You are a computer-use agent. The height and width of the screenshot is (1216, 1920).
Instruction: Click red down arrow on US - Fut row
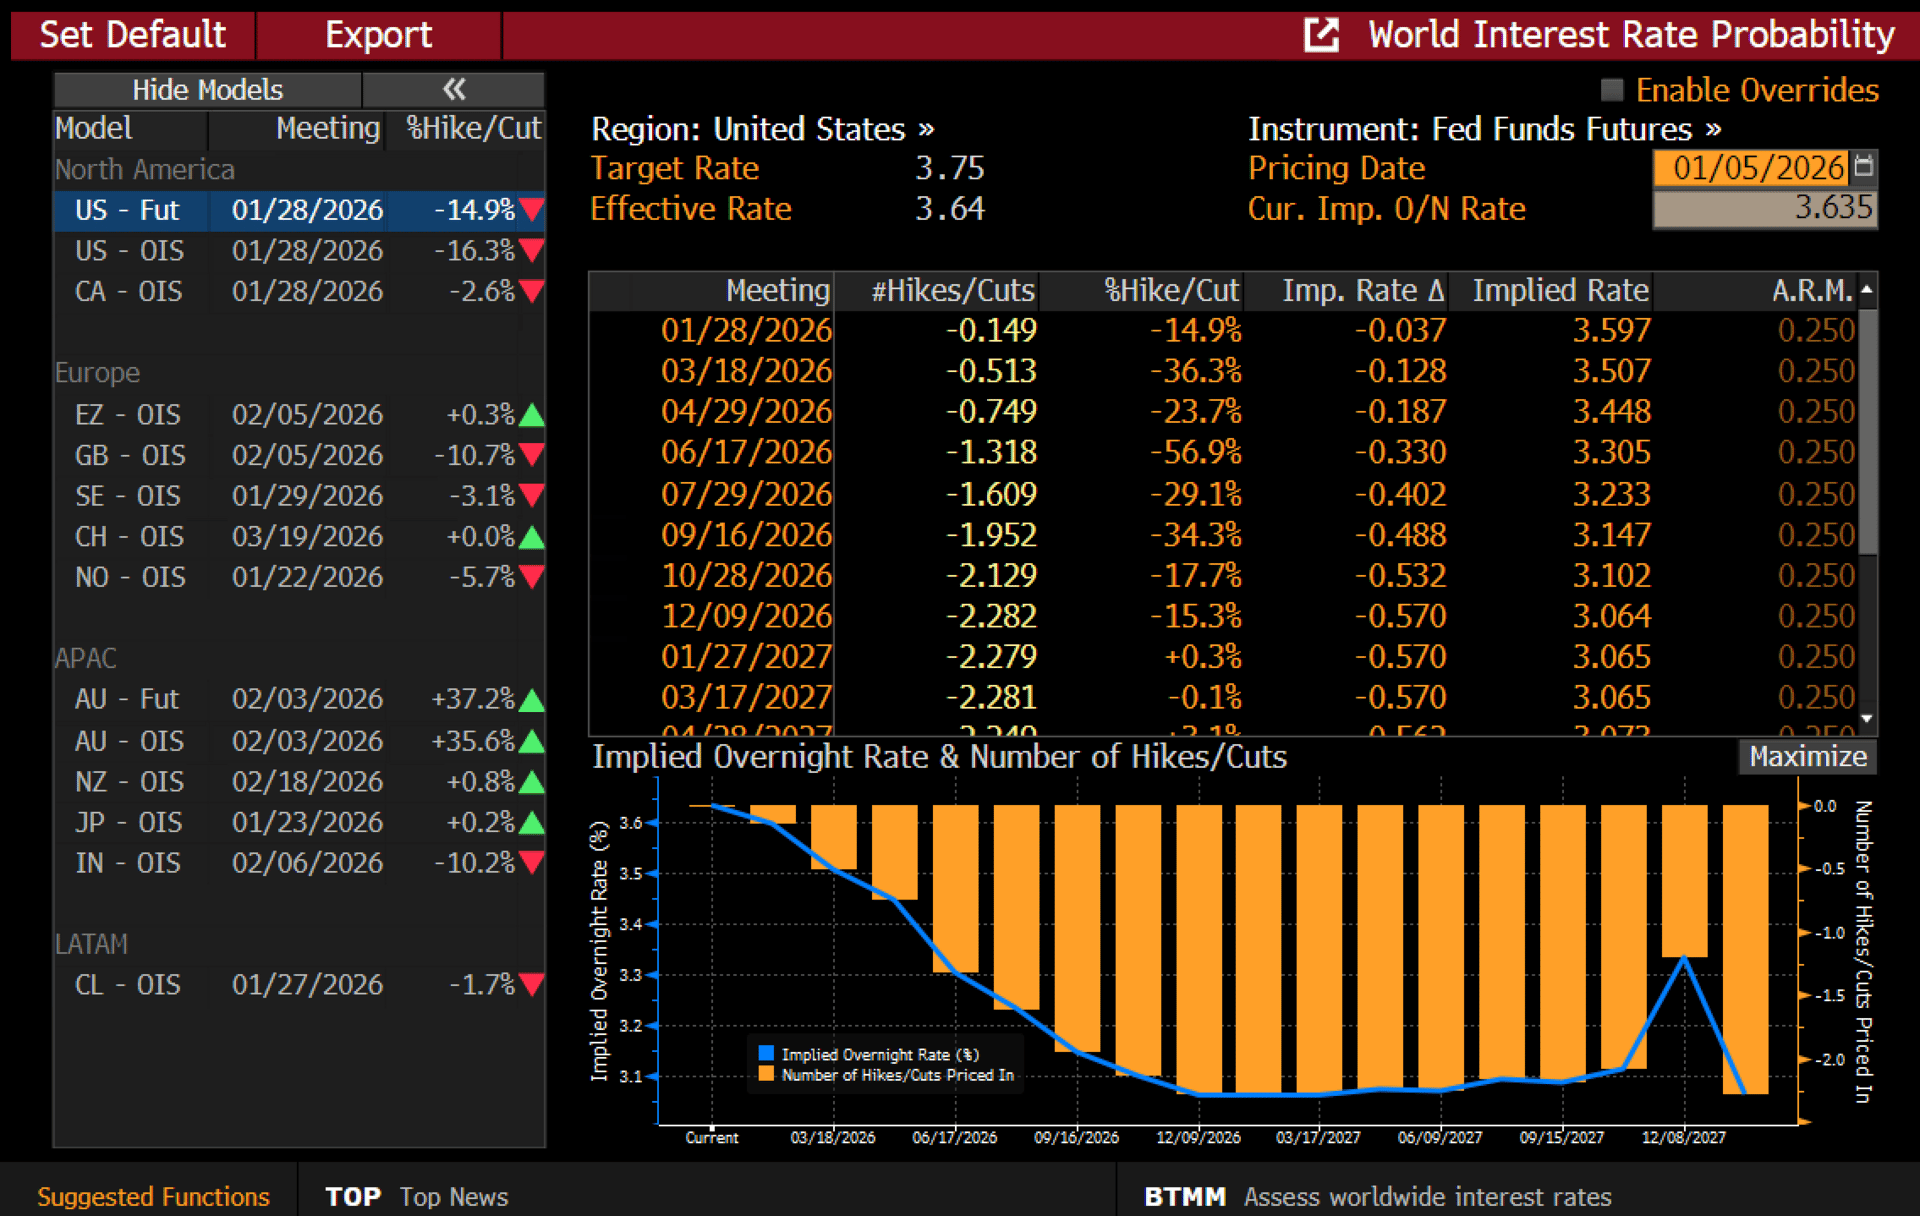pos(532,210)
